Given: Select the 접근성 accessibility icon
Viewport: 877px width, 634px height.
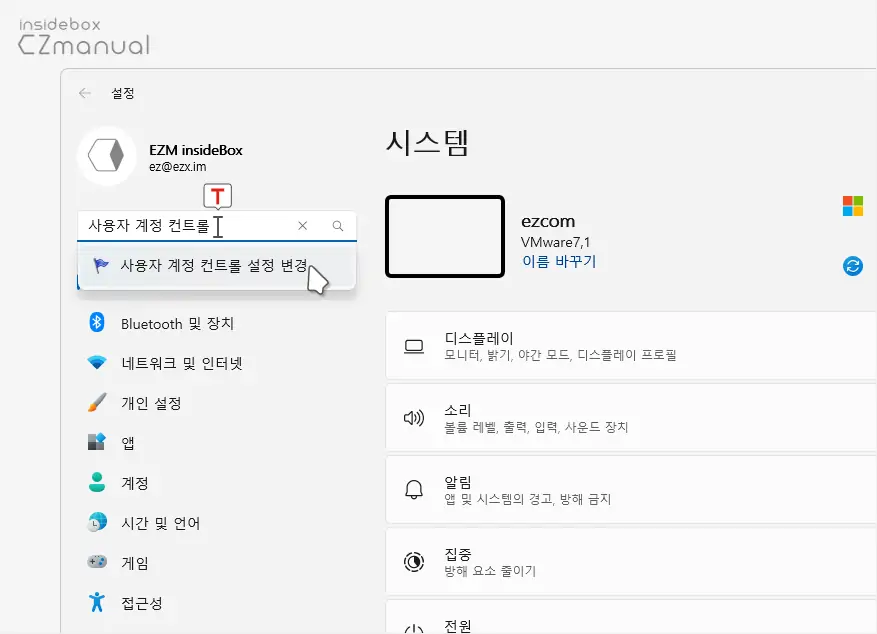Looking at the screenshot, I should coord(95,602).
